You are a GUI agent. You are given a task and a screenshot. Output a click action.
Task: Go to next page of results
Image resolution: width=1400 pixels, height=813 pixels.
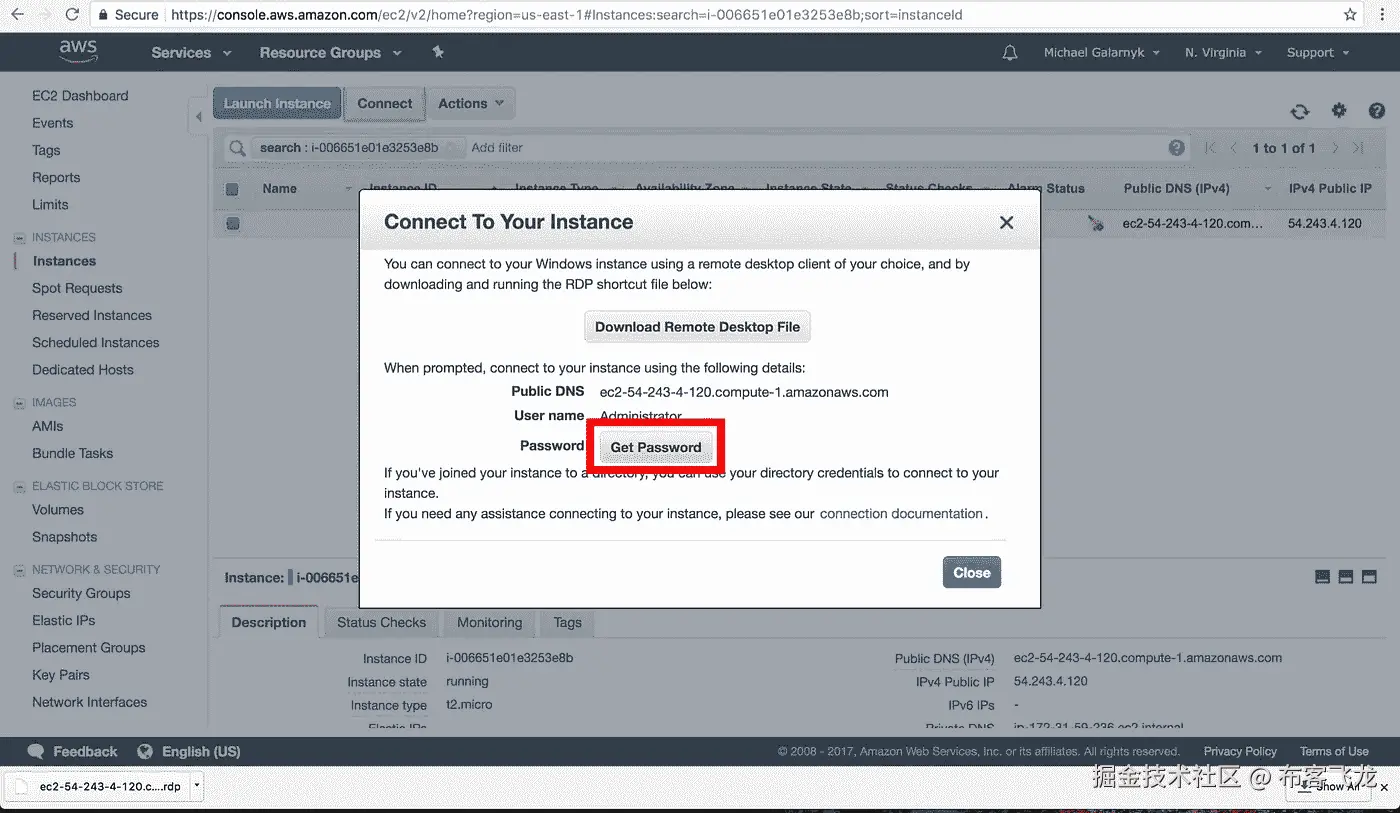[x=1335, y=148]
